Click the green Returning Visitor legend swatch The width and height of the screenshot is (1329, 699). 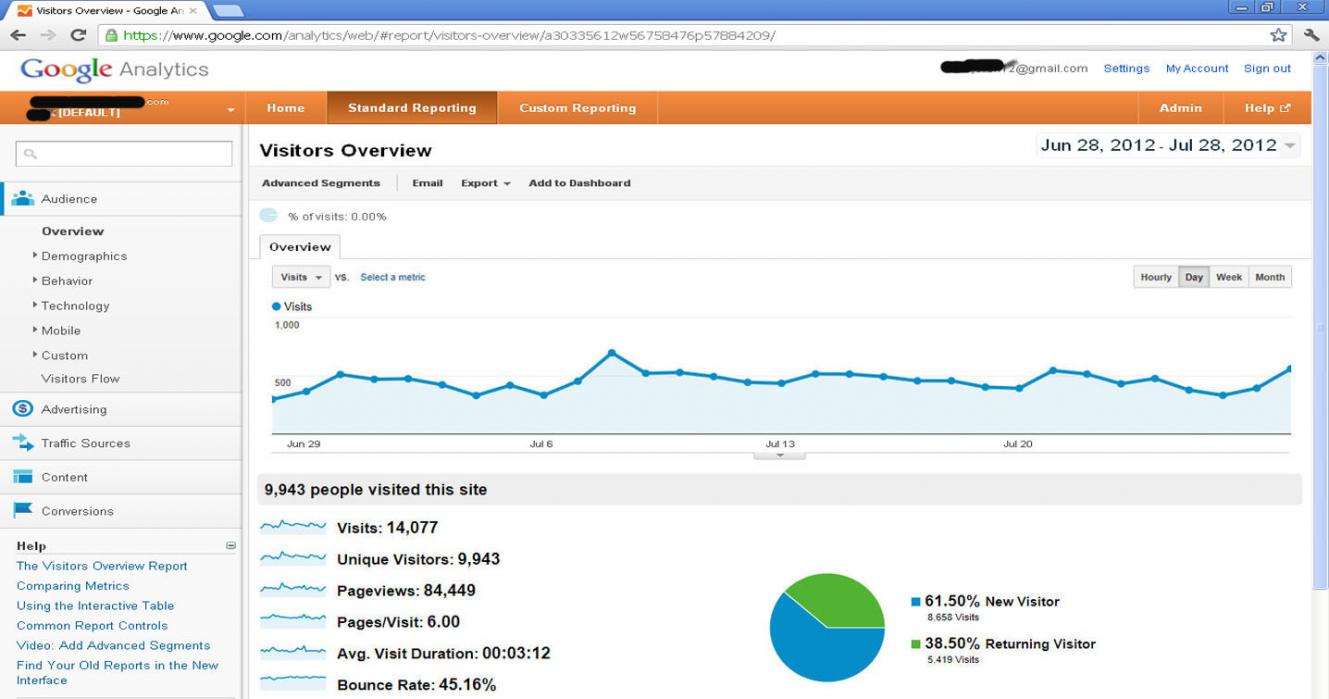(915, 644)
